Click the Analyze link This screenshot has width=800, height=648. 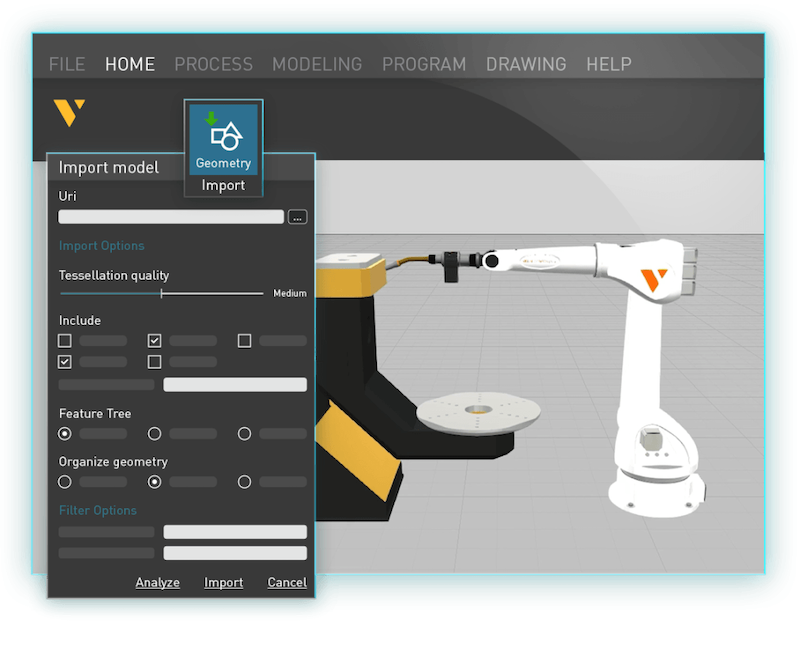click(157, 582)
